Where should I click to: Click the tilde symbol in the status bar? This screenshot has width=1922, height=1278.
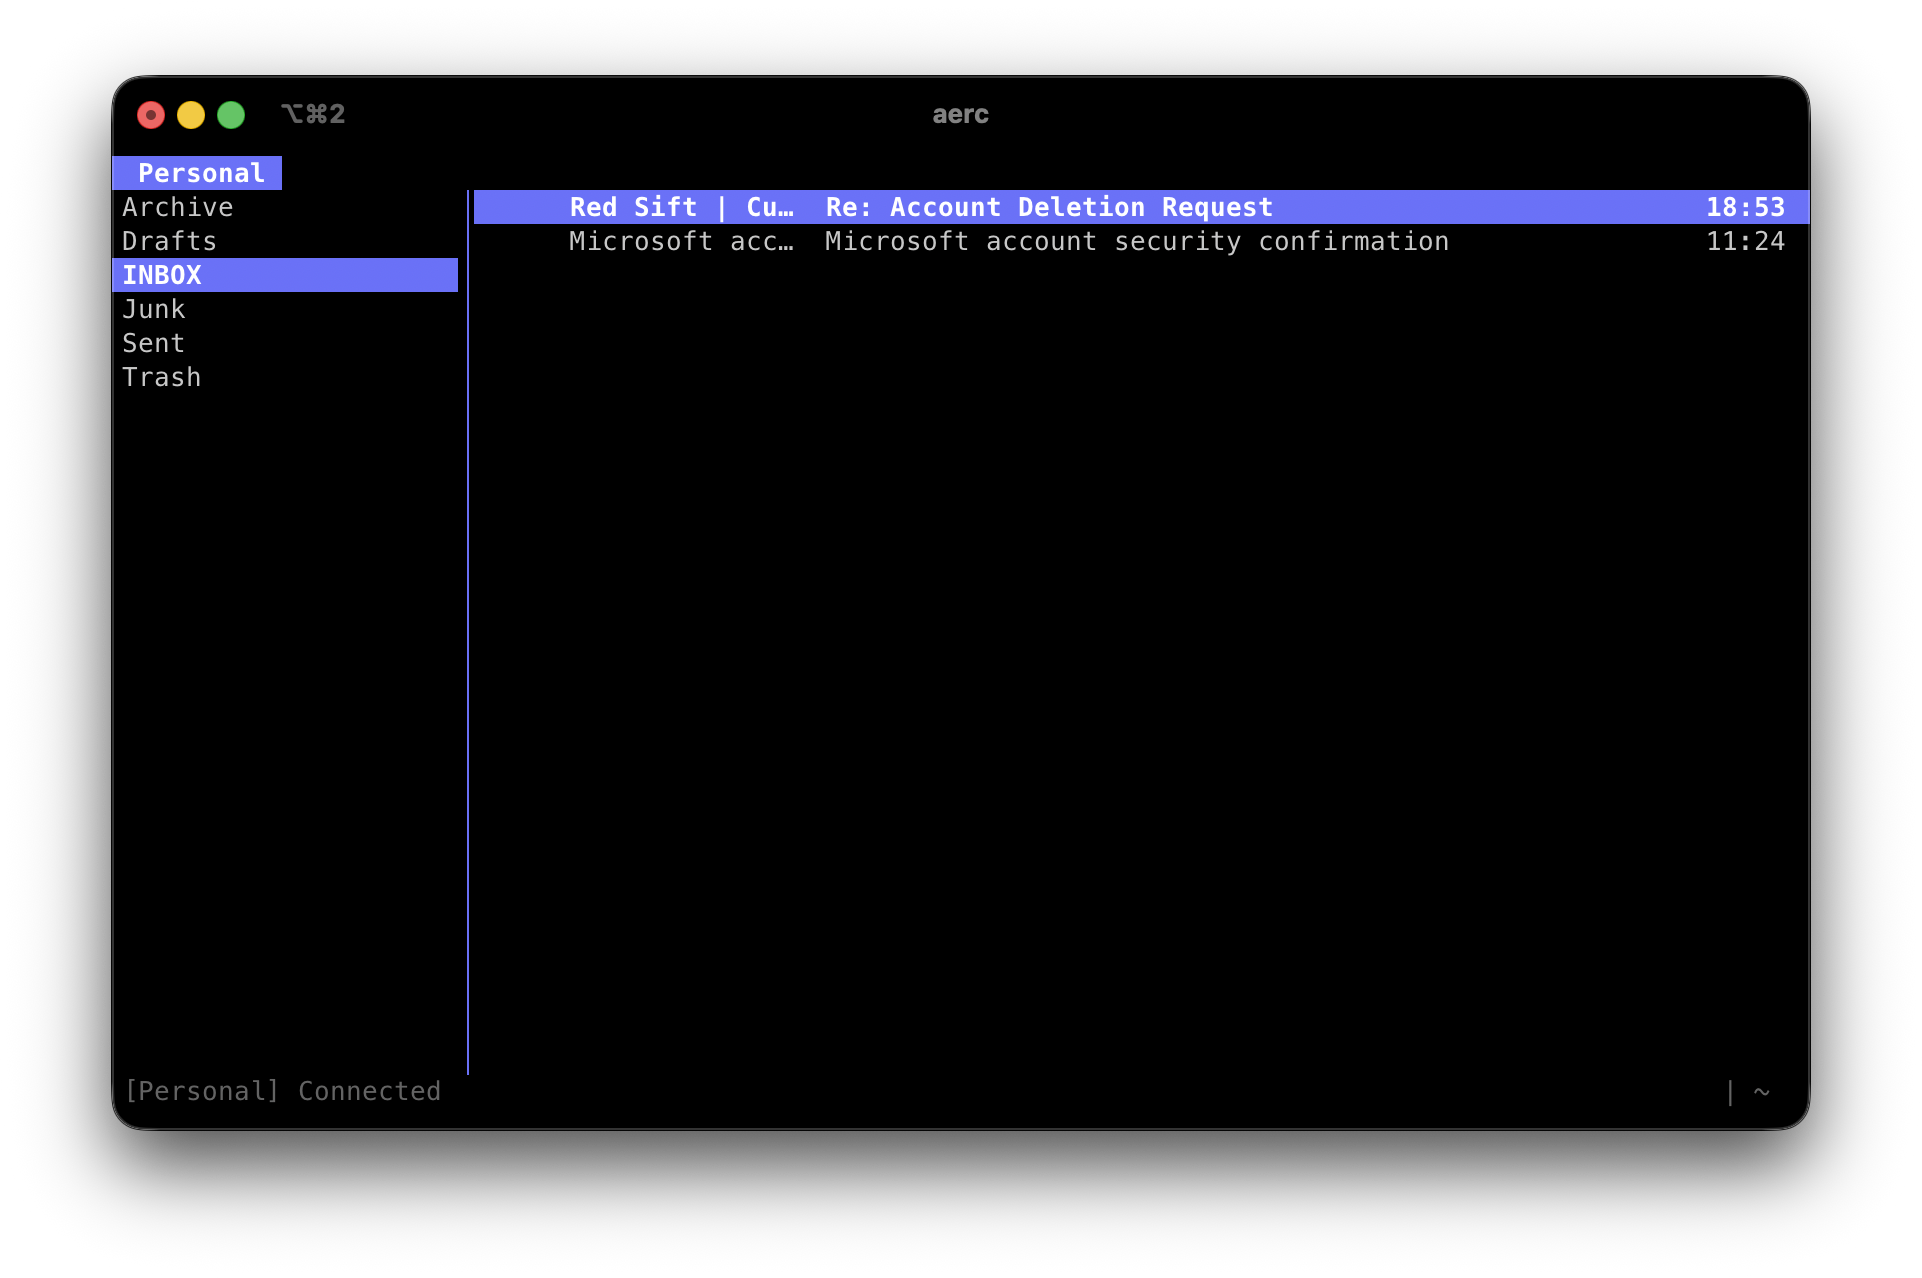coord(1763,1091)
